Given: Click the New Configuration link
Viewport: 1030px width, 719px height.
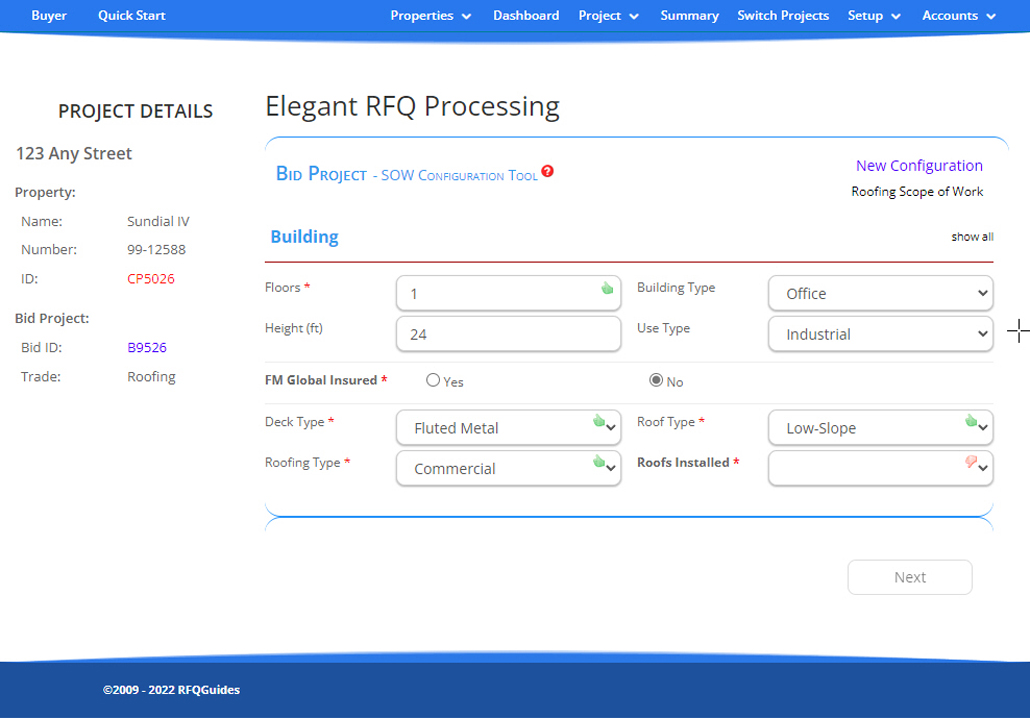Looking at the screenshot, I should click(919, 165).
